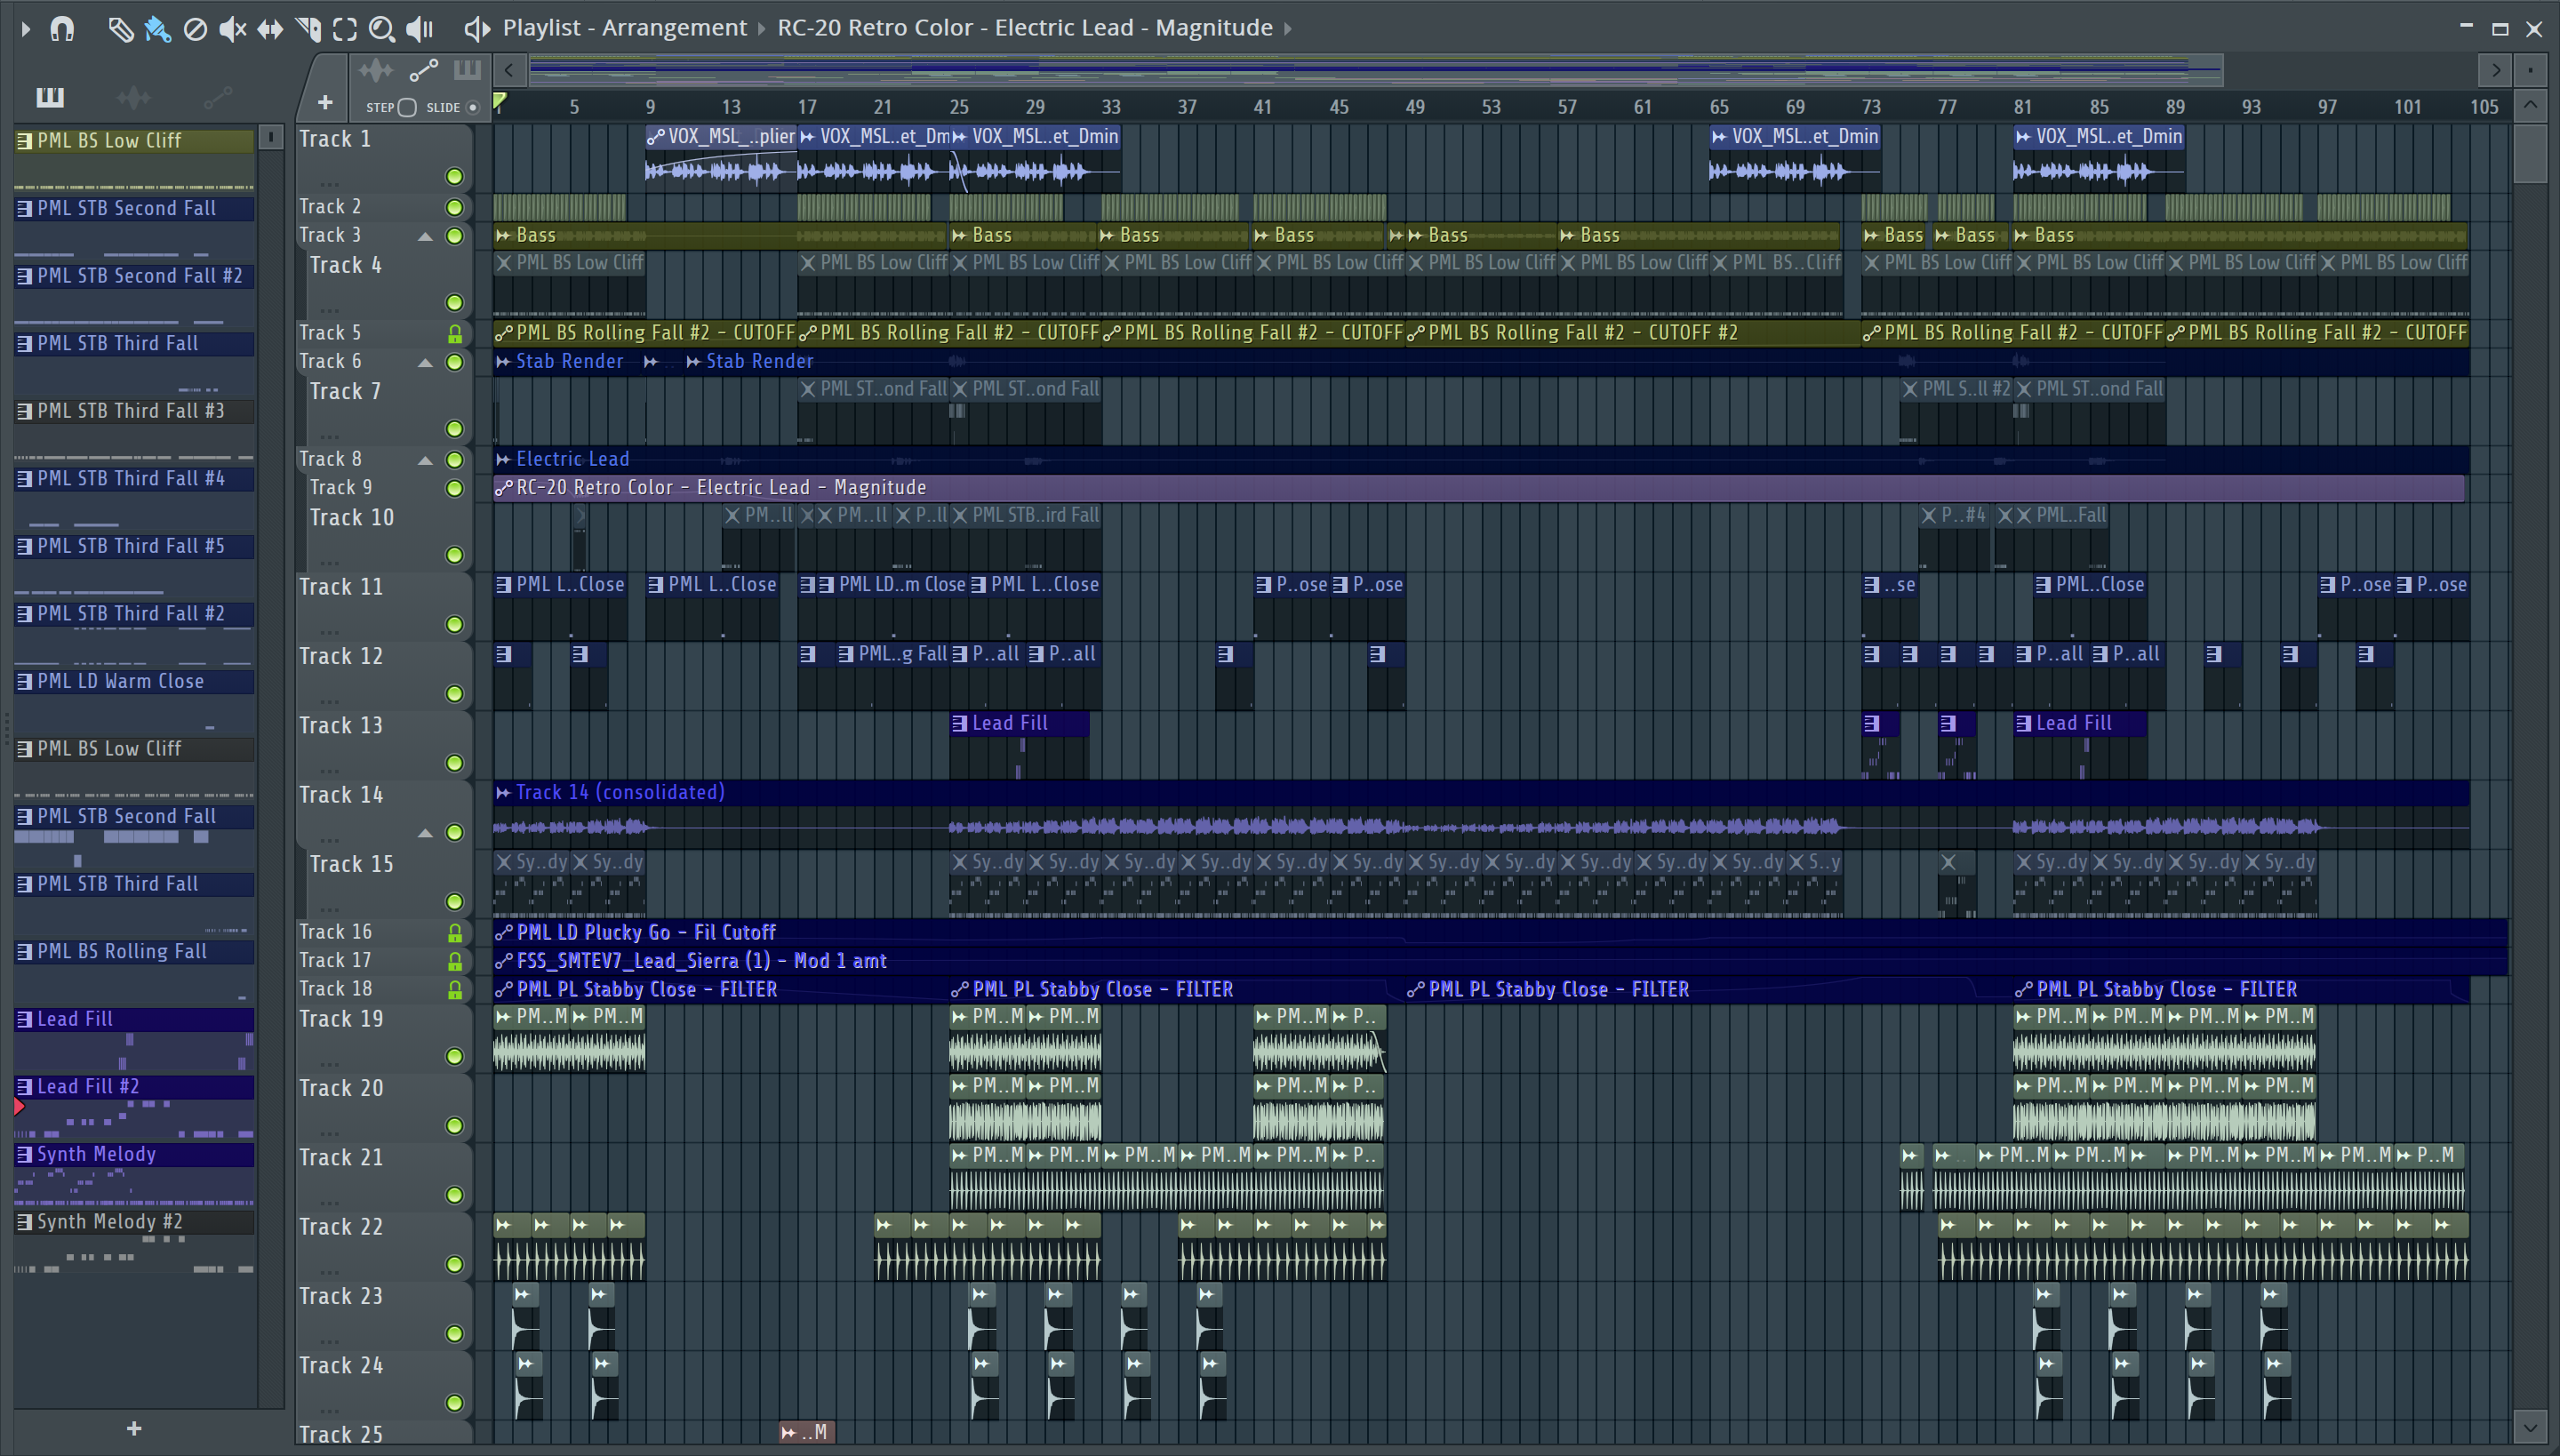Viewport: 2560px width, 1456px height.
Task: Collapse the Track 3 group arrow
Action: 425,236
